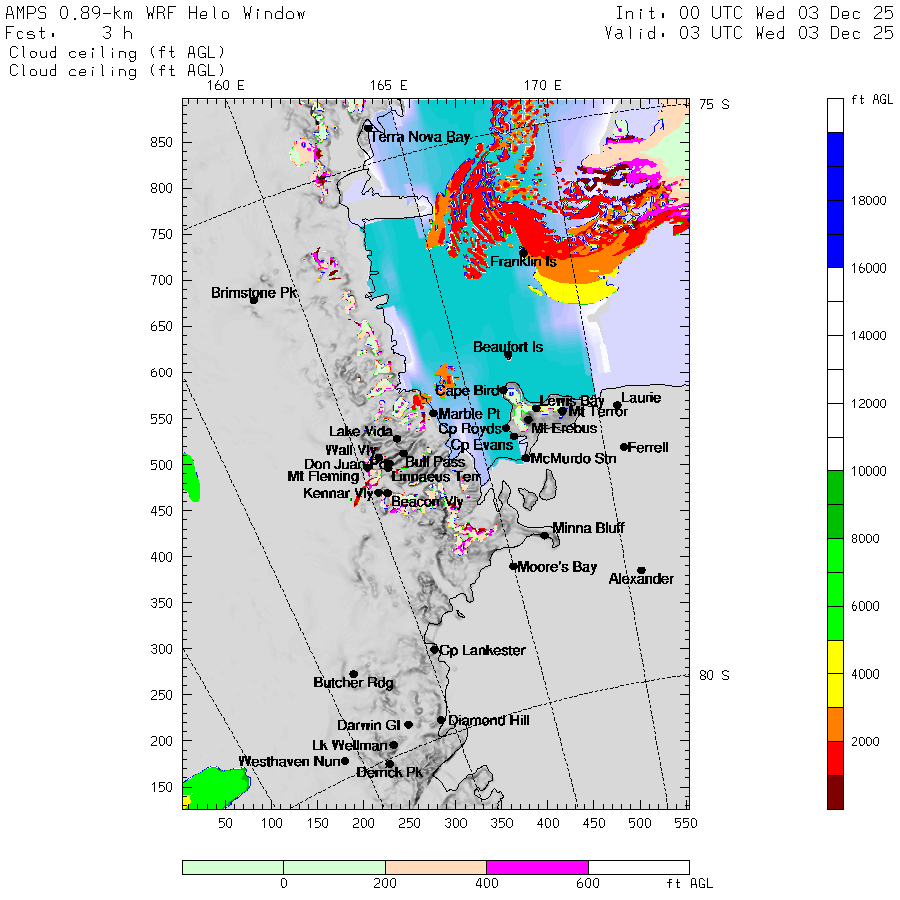Screen dimensions: 900x900
Task: Click the 165 E longitude label
Action: click(389, 86)
